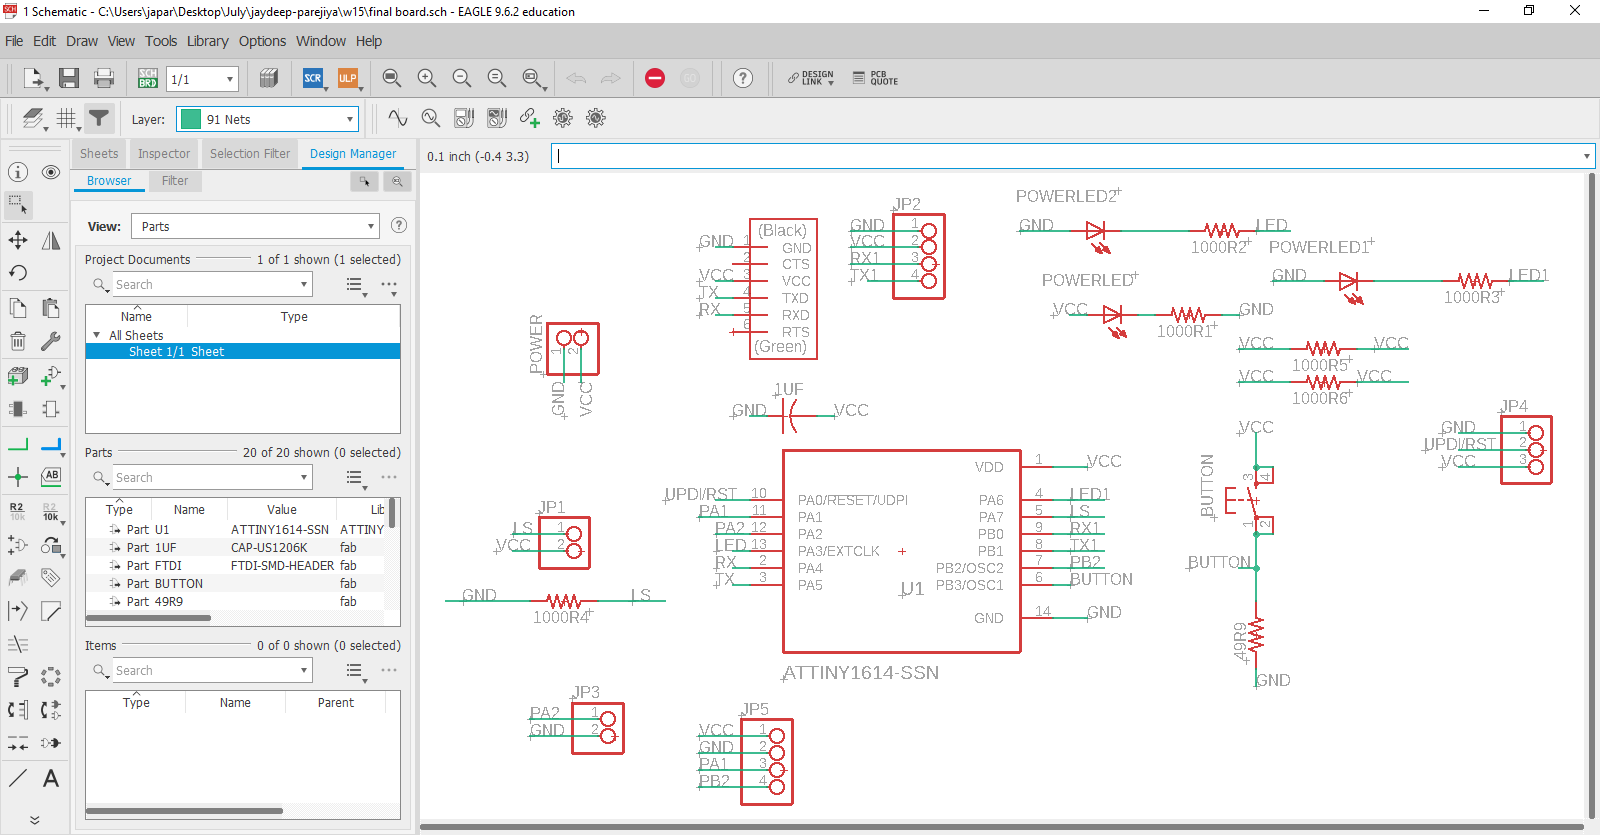Click the Save schematic icon
This screenshot has width=1600, height=835.
pos(69,78)
